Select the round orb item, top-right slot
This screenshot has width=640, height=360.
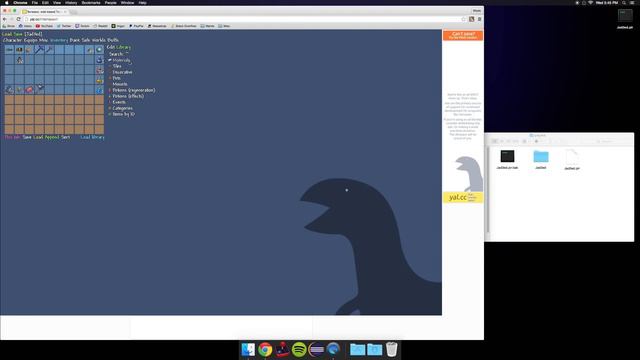pyautogui.click(x=99, y=50)
